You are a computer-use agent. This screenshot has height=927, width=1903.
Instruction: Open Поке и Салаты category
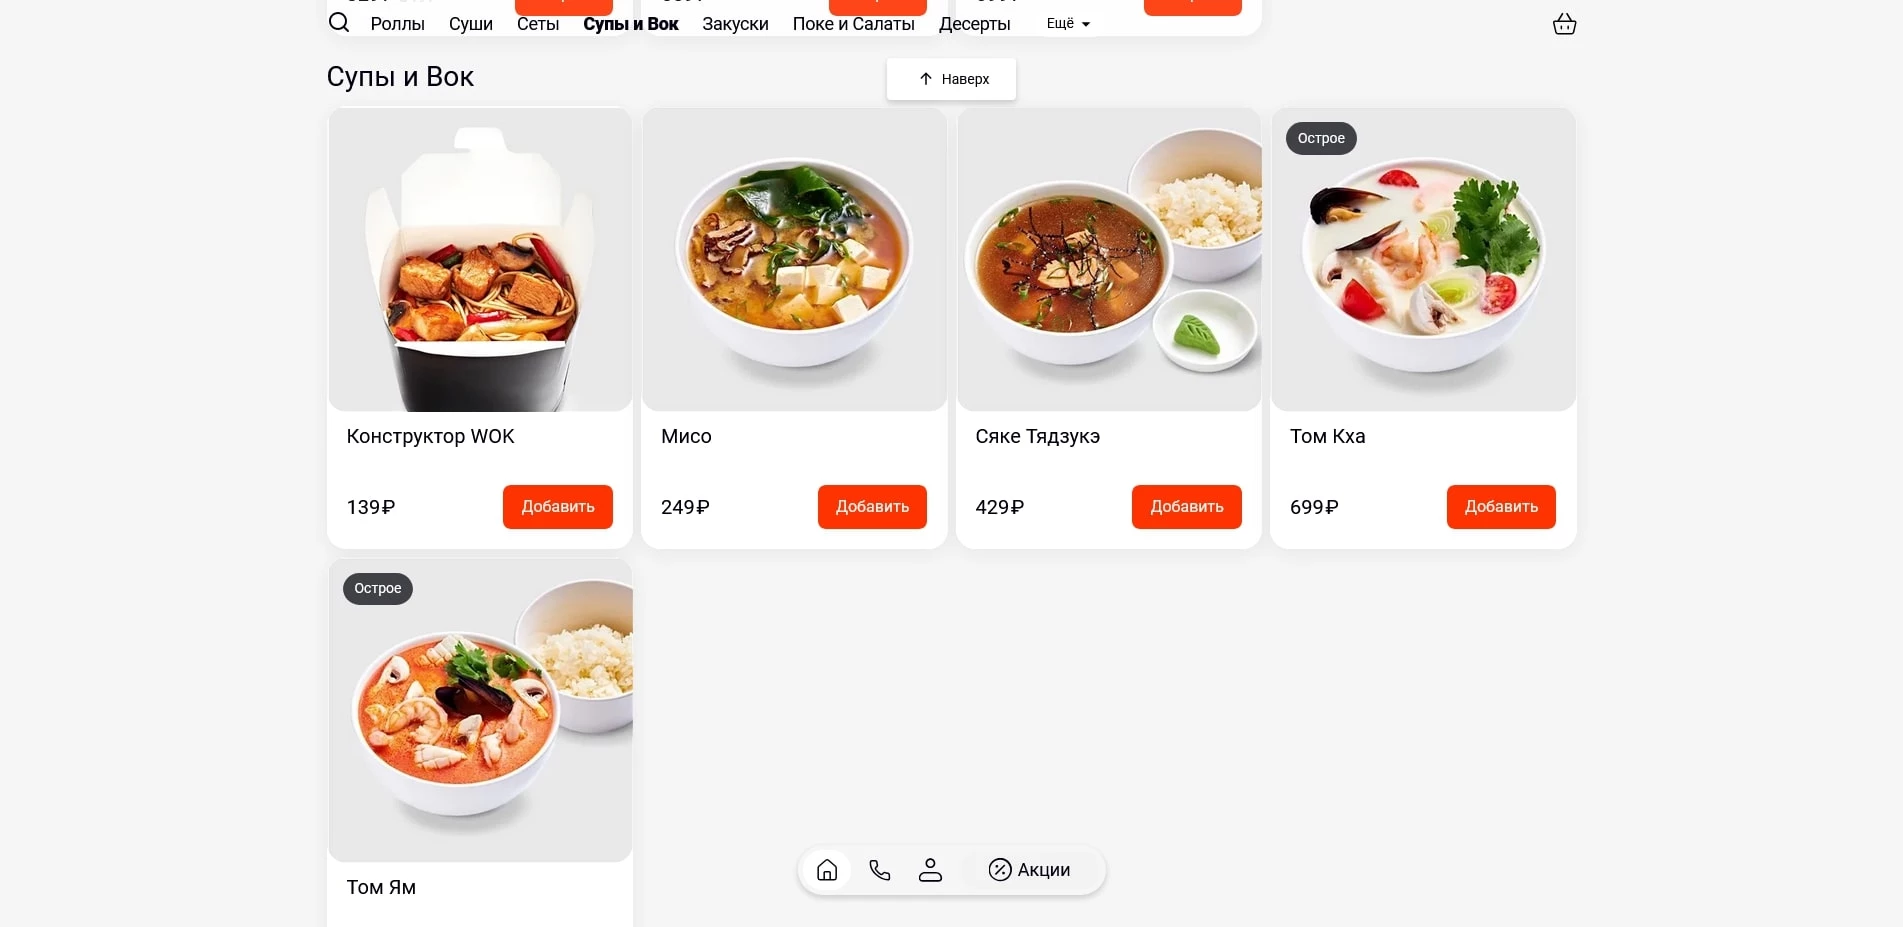coord(853,24)
